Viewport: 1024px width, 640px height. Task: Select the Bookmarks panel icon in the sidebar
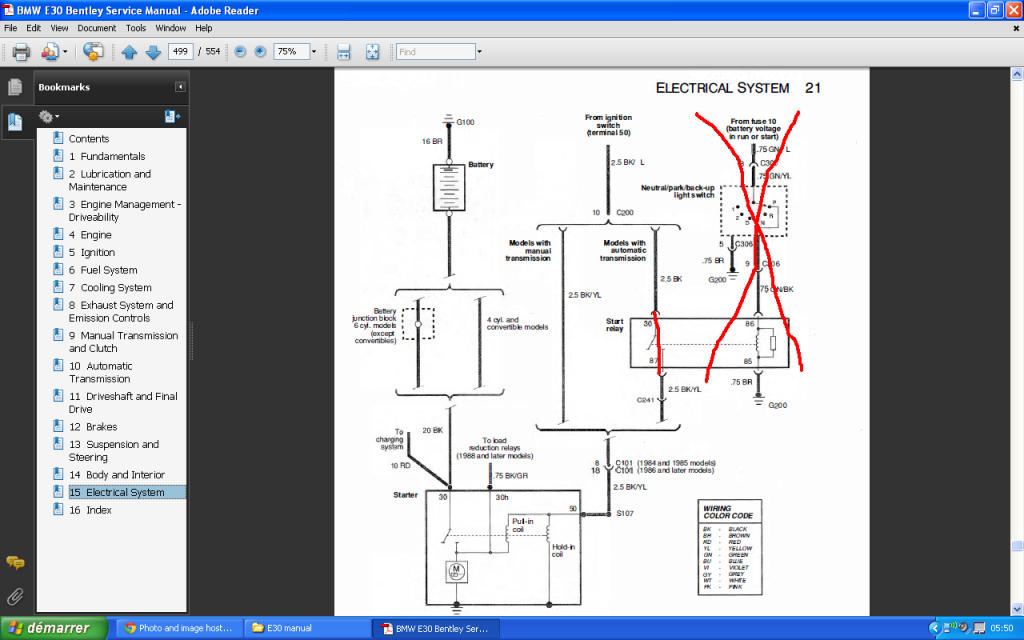pyautogui.click(x=15, y=122)
